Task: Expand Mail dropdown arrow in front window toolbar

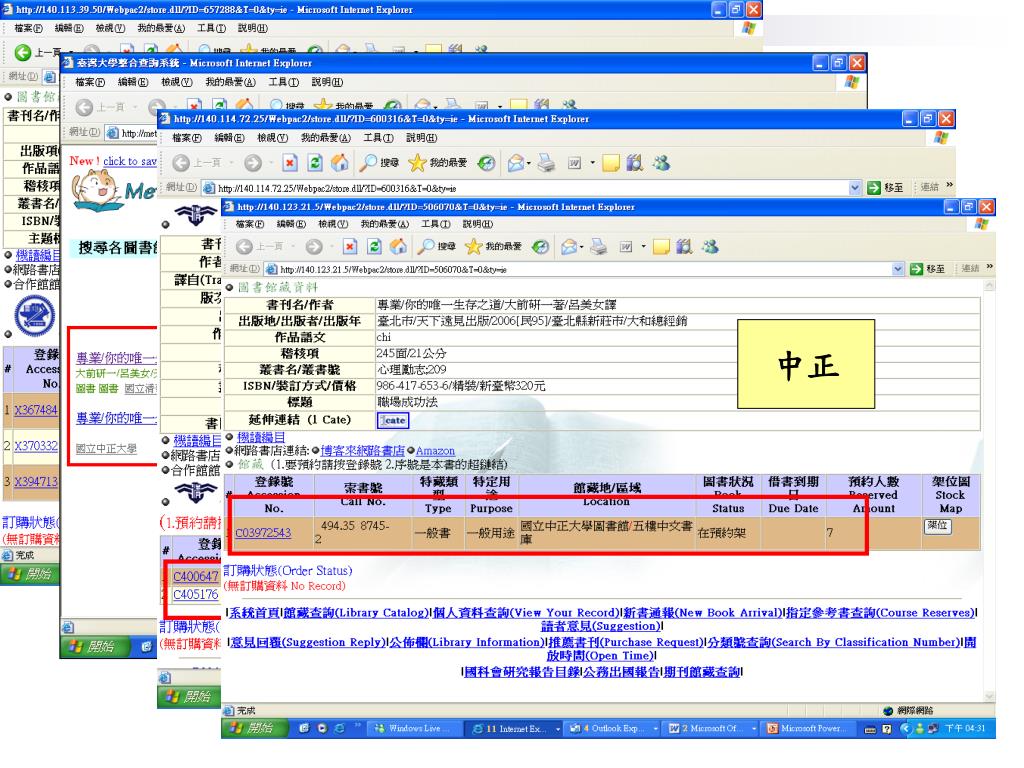Action: (x=582, y=247)
